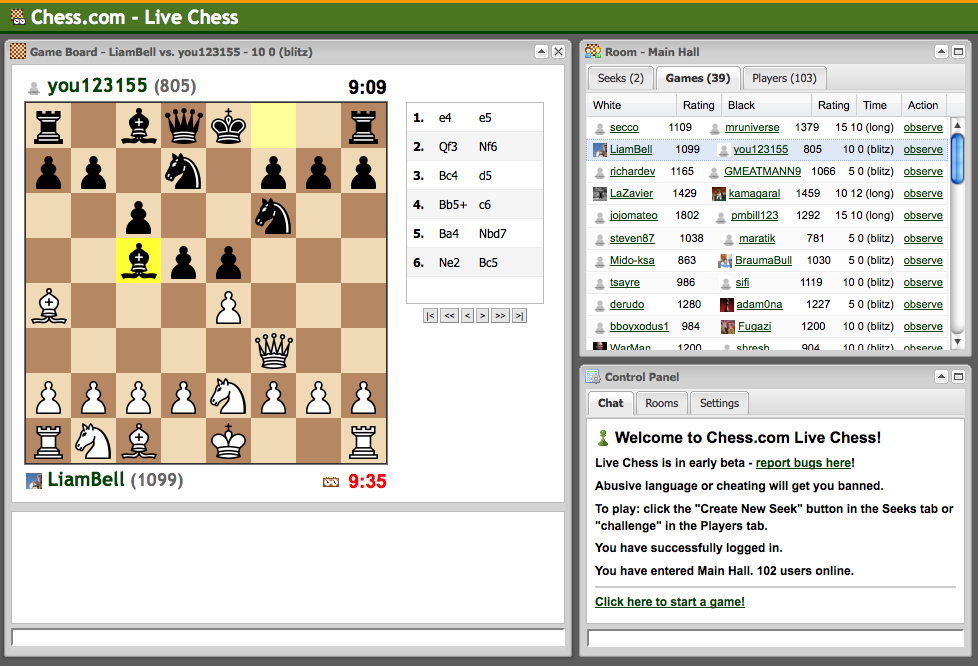Click the black rook on h8
Screen dimensions: 978x666
pos(364,126)
